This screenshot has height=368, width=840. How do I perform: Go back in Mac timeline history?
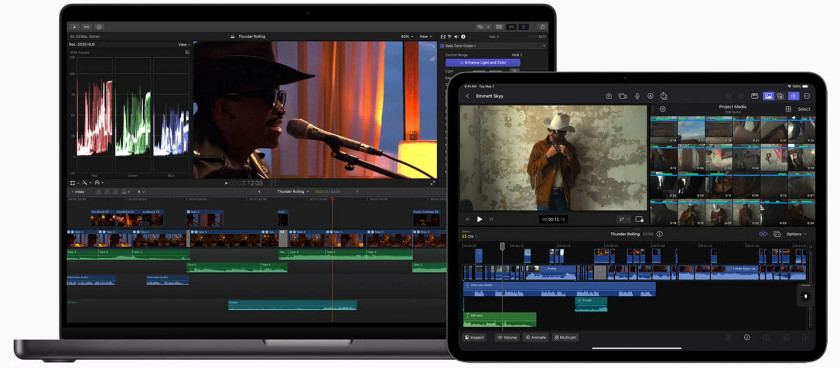click(x=260, y=191)
